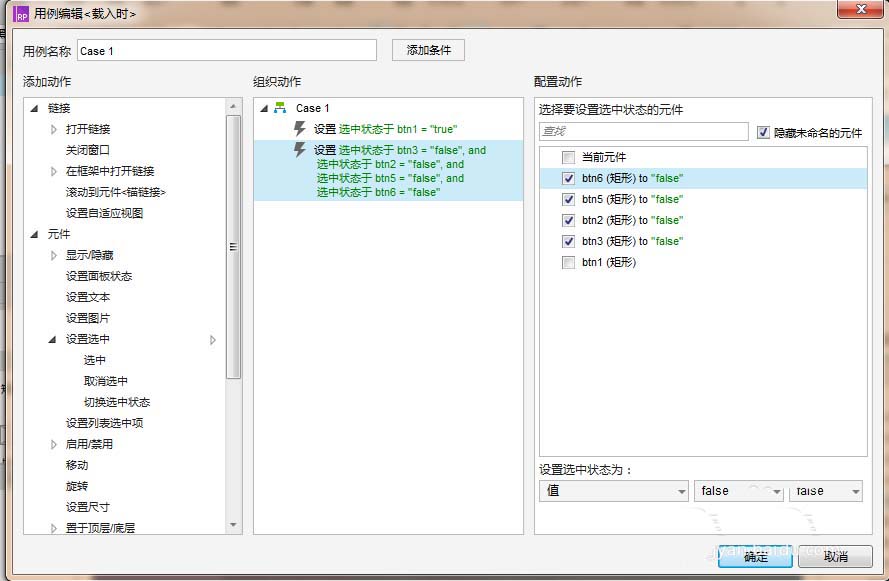889x581 pixels.
Task: Check the btn1 (矩形) checkbox
Action: [x=568, y=262]
